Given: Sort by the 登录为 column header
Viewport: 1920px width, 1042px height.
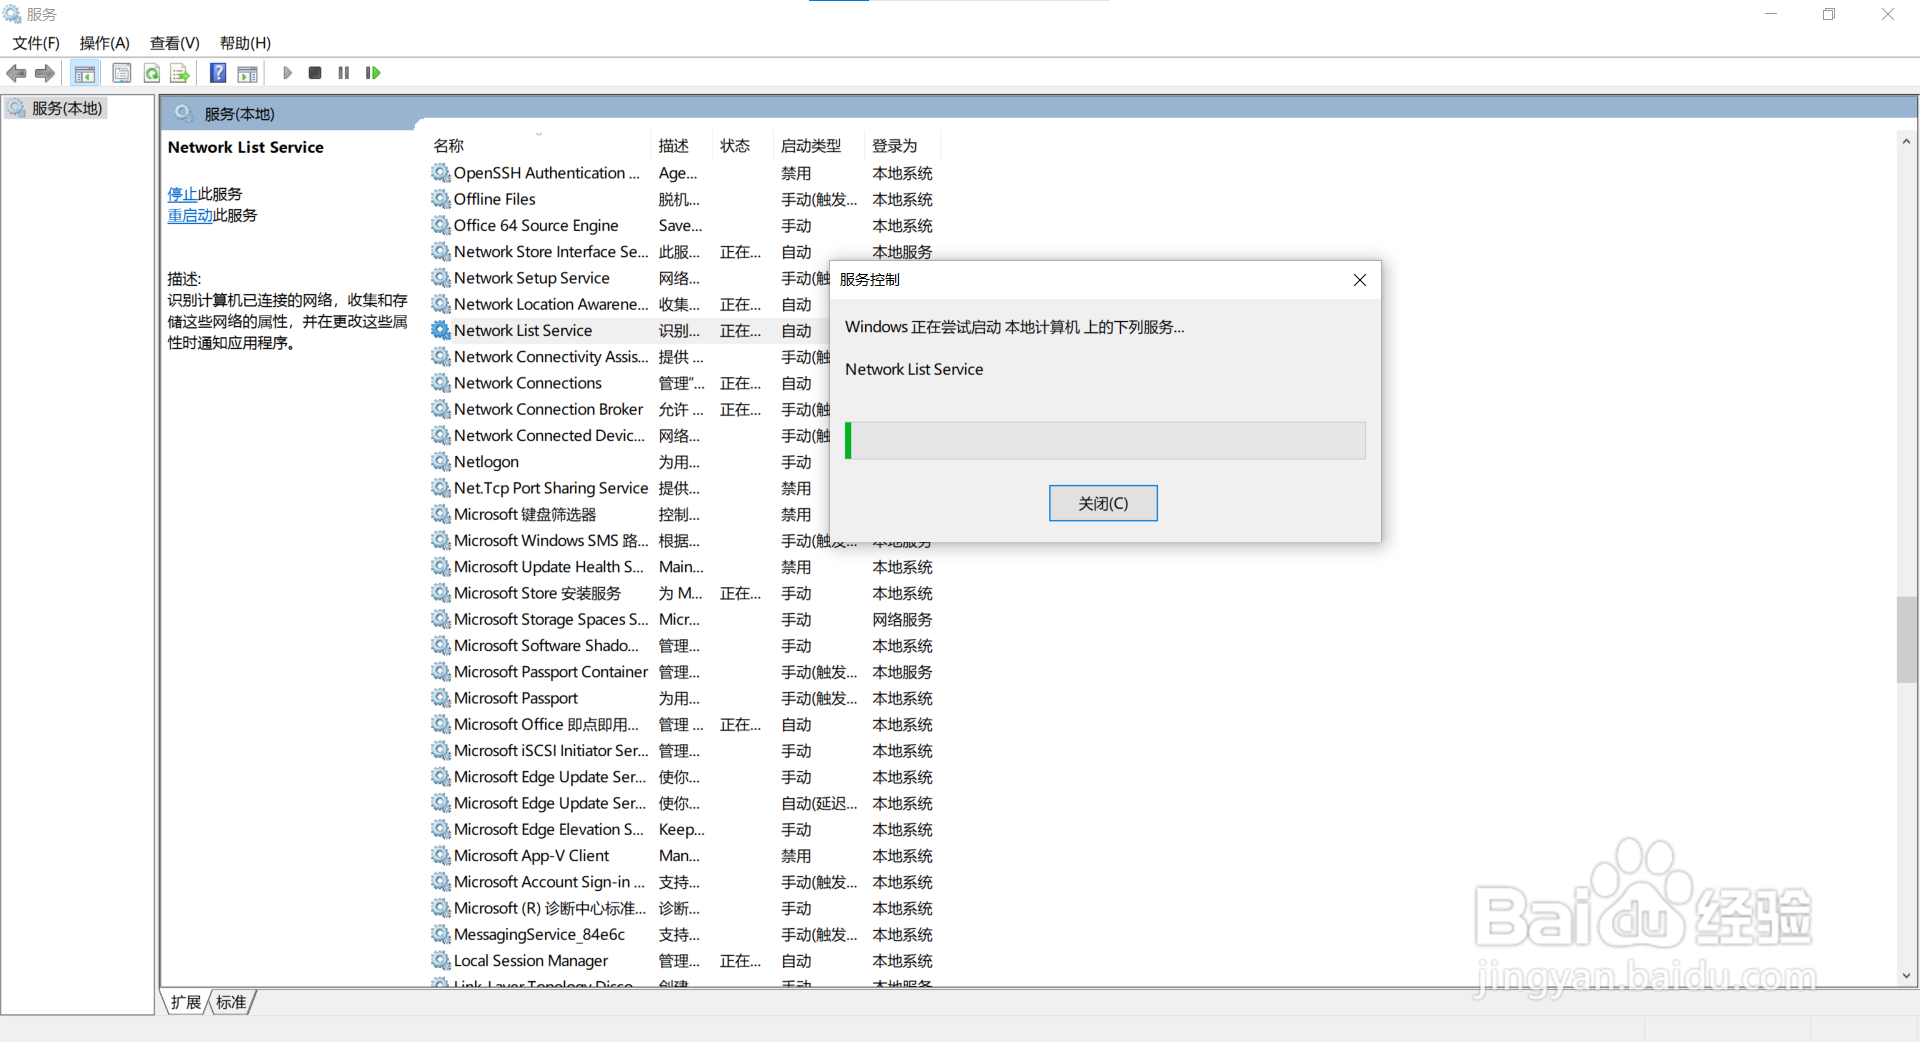Looking at the screenshot, I should (903, 146).
